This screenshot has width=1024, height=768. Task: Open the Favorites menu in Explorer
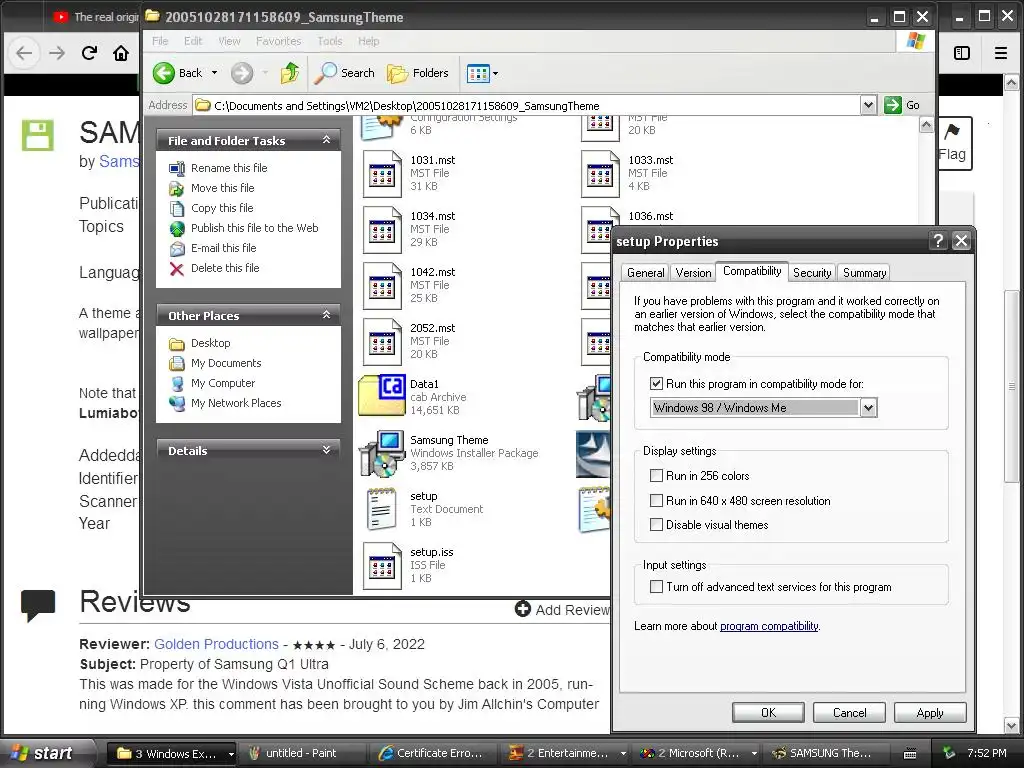tap(278, 41)
